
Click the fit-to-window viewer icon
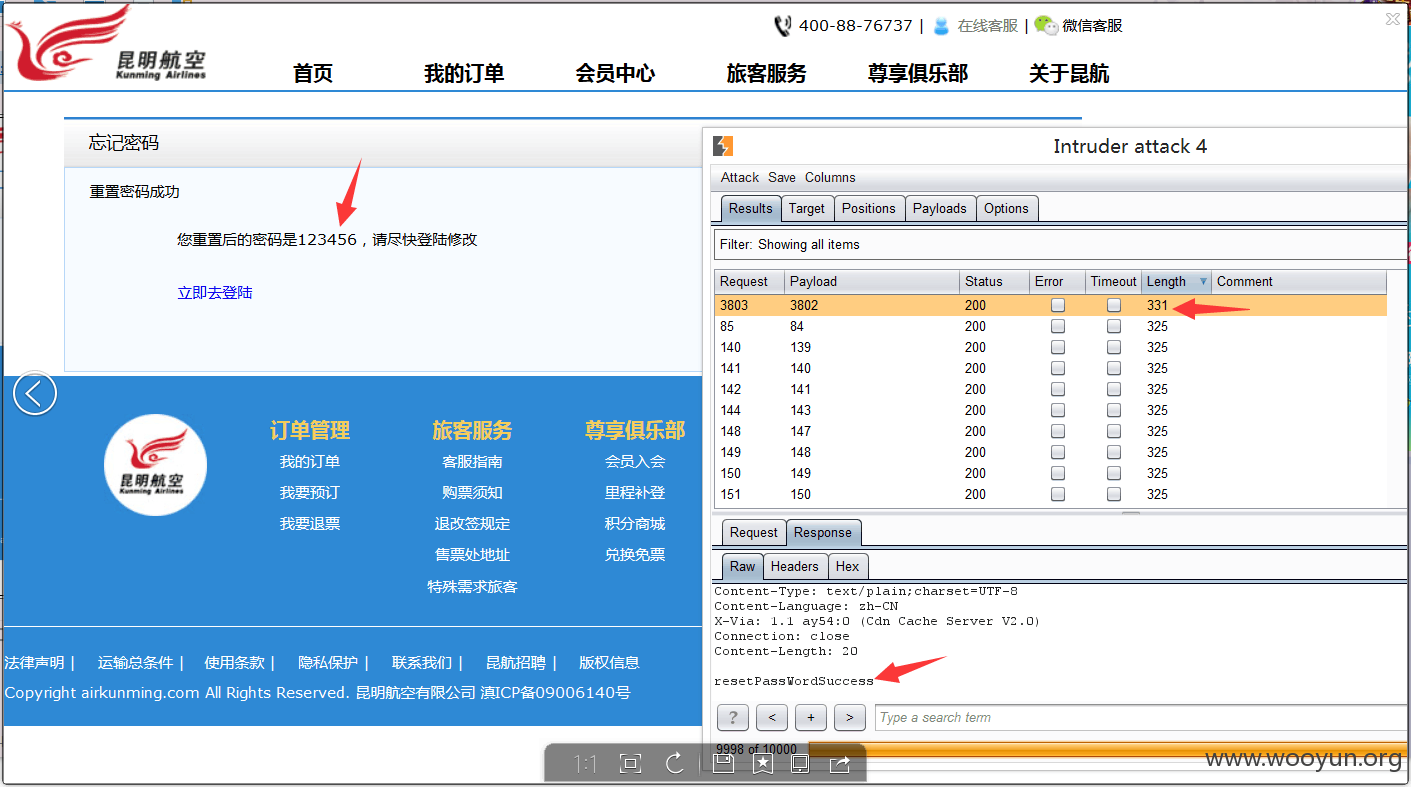[x=630, y=764]
